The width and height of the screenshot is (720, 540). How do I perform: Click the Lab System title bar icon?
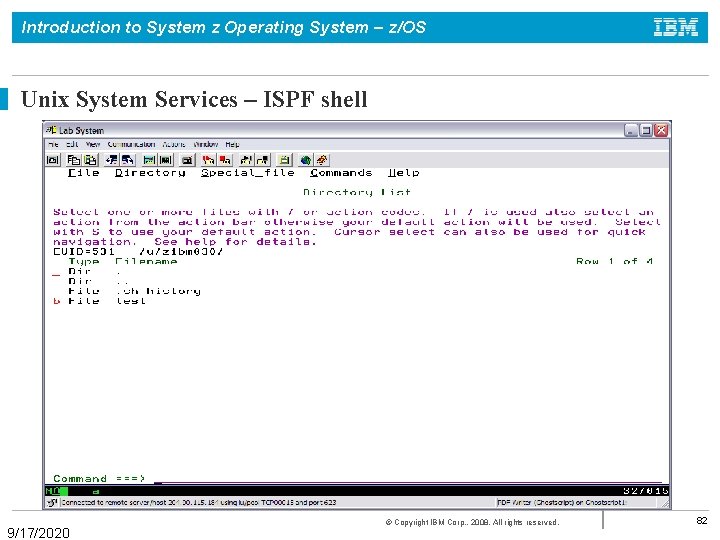(51, 130)
